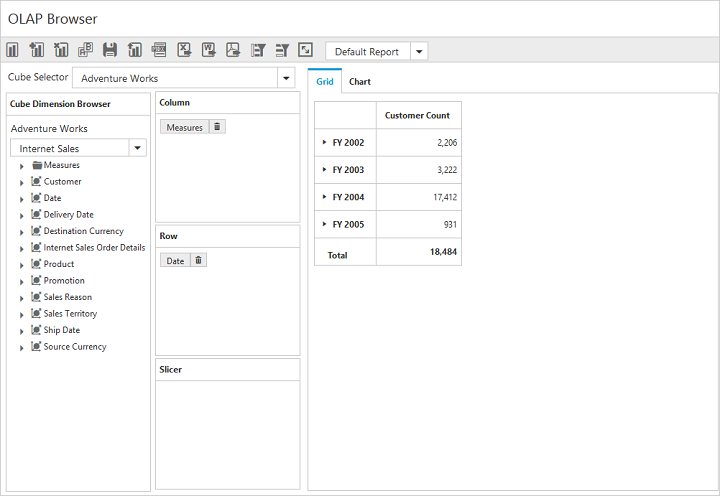Expand the Measures tree node
720x496 pixels.
(21, 166)
